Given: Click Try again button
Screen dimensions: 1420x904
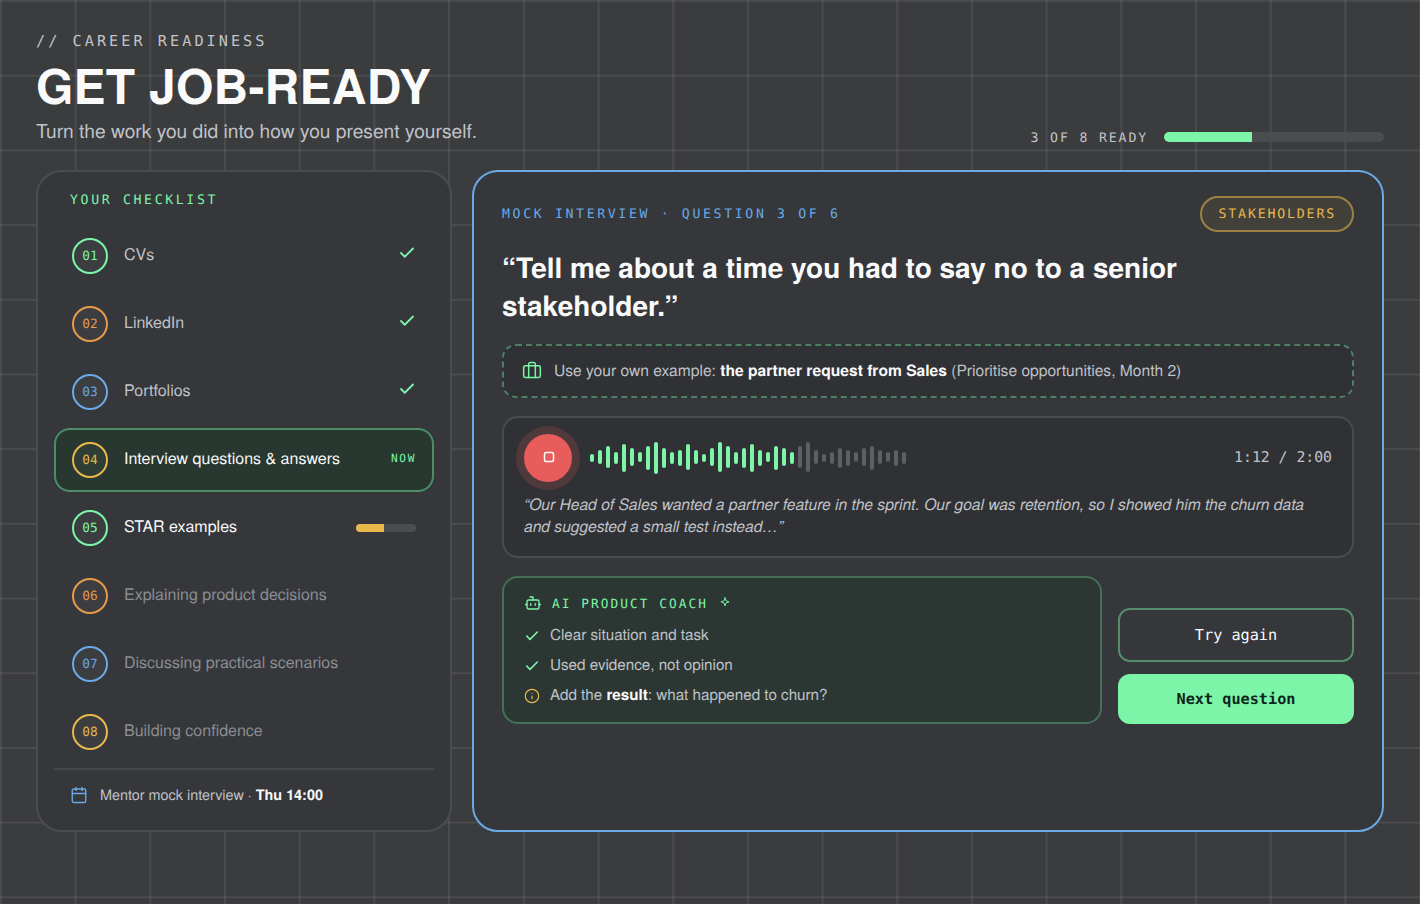Looking at the screenshot, I should click(x=1235, y=635).
